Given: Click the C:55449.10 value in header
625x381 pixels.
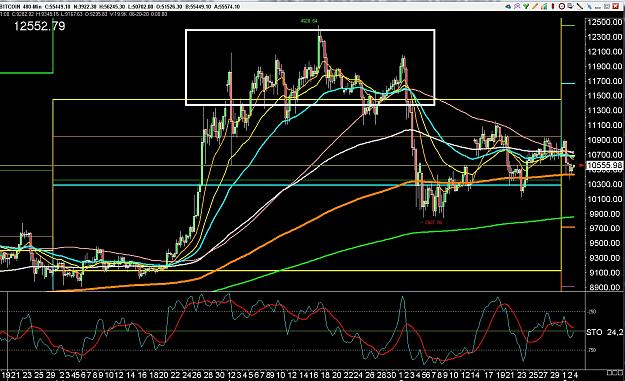Looking at the screenshot, I should [57, 7].
